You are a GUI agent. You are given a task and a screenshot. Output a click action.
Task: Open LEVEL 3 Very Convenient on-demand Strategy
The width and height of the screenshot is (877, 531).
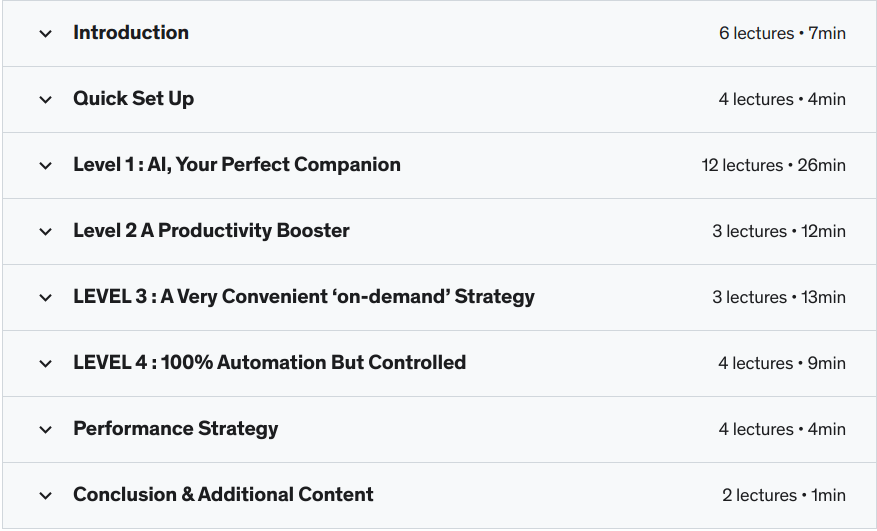click(x=303, y=297)
